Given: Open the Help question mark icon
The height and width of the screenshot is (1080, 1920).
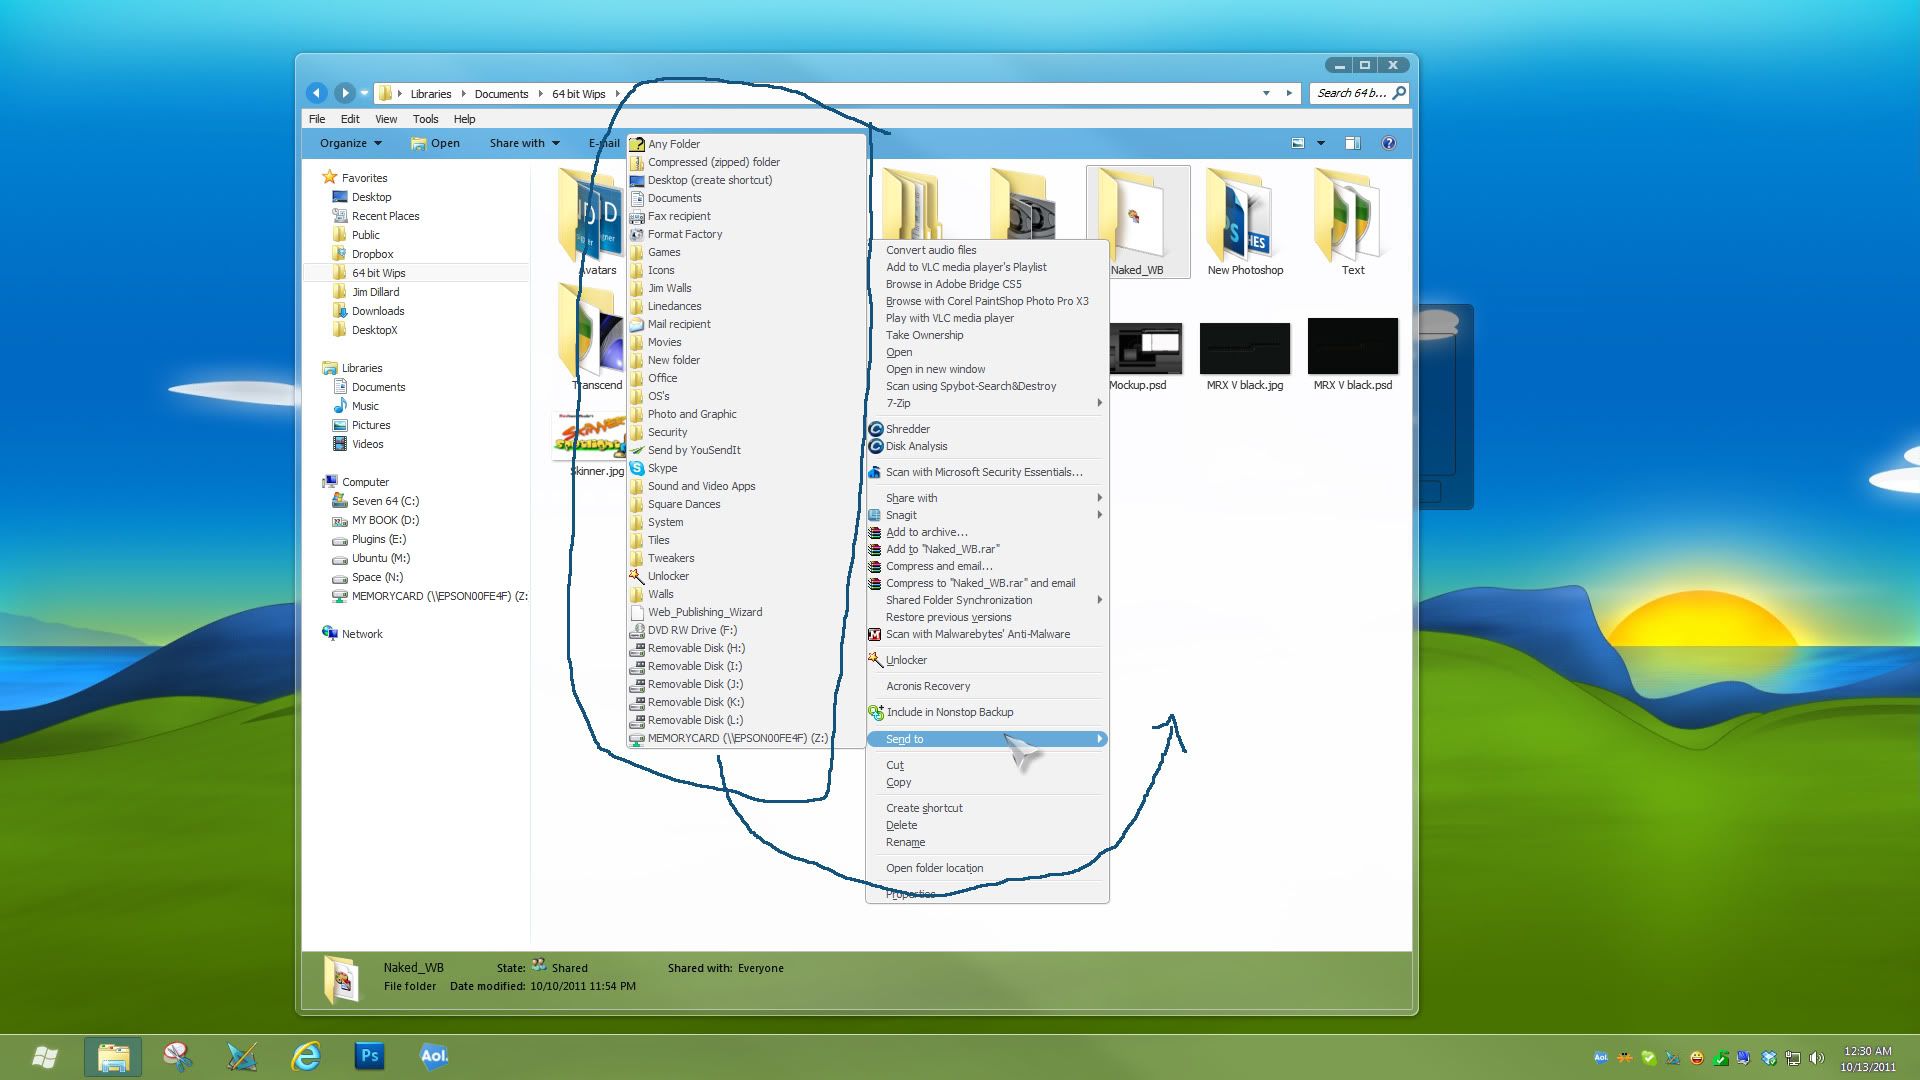Looking at the screenshot, I should coord(1389,143).
